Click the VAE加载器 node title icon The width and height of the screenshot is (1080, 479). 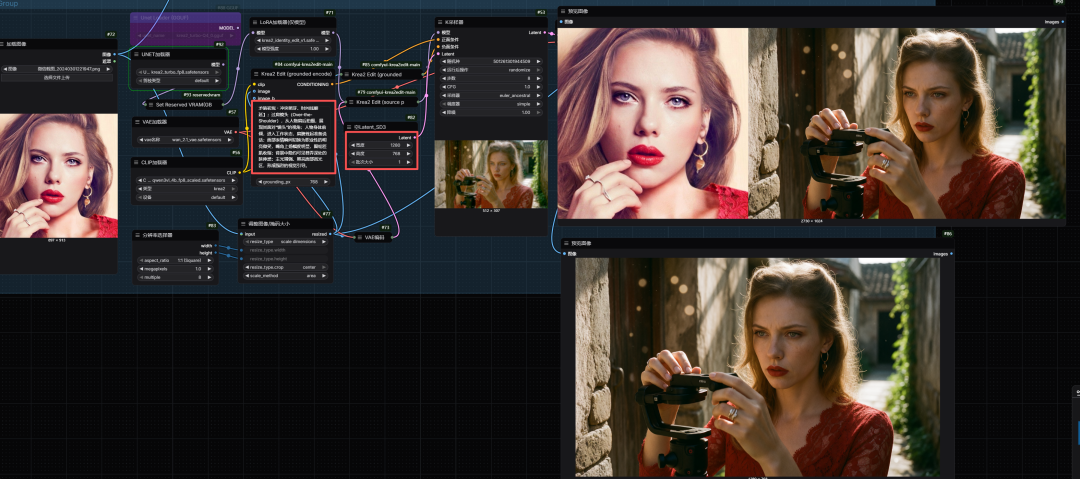click(138, 121)
